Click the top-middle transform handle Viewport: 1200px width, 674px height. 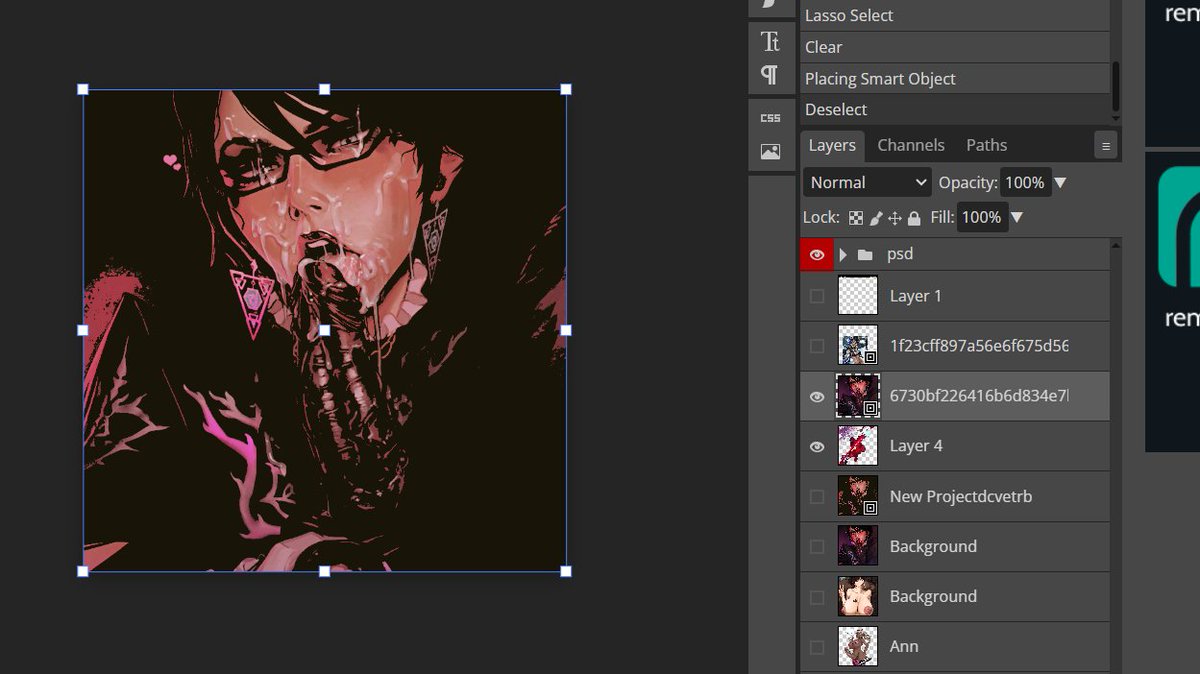coord(324,89)
